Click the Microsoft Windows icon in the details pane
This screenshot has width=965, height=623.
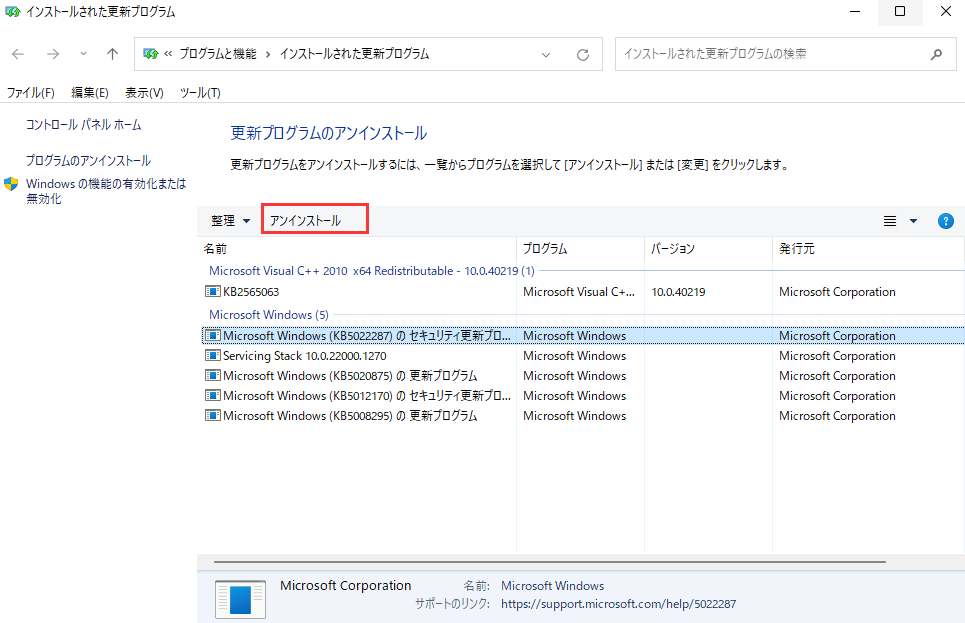(239, 599)
